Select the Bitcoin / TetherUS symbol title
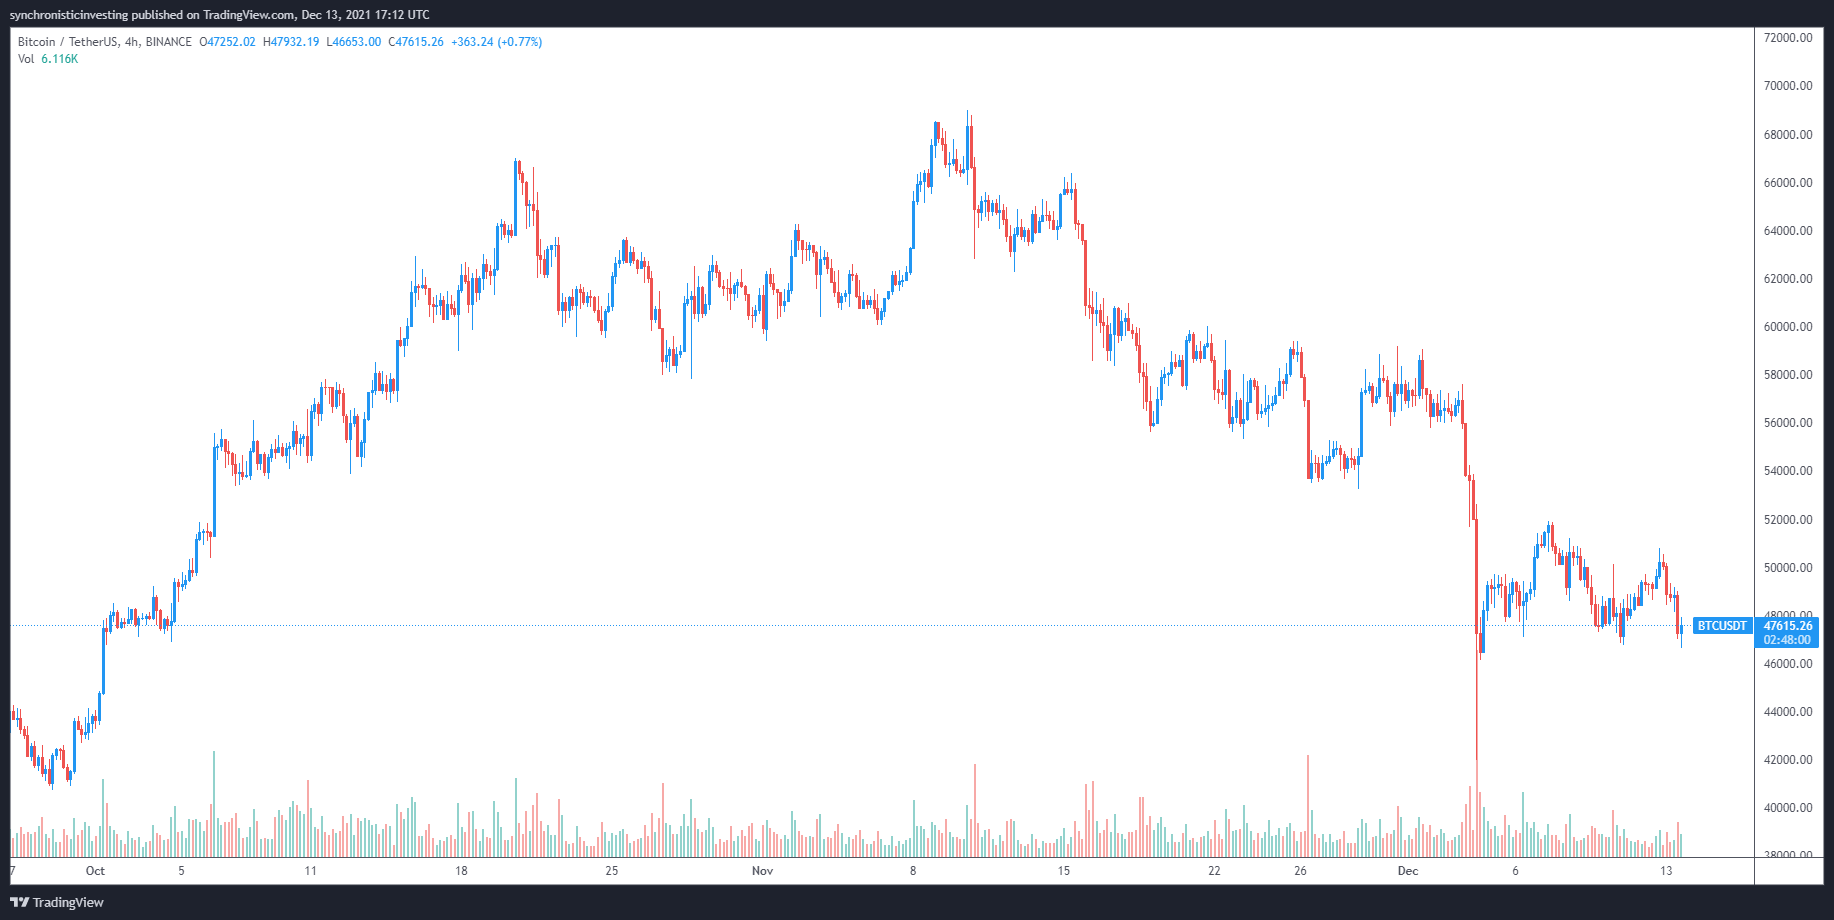This screenshot has width=1834, height=920. (66, 42)
